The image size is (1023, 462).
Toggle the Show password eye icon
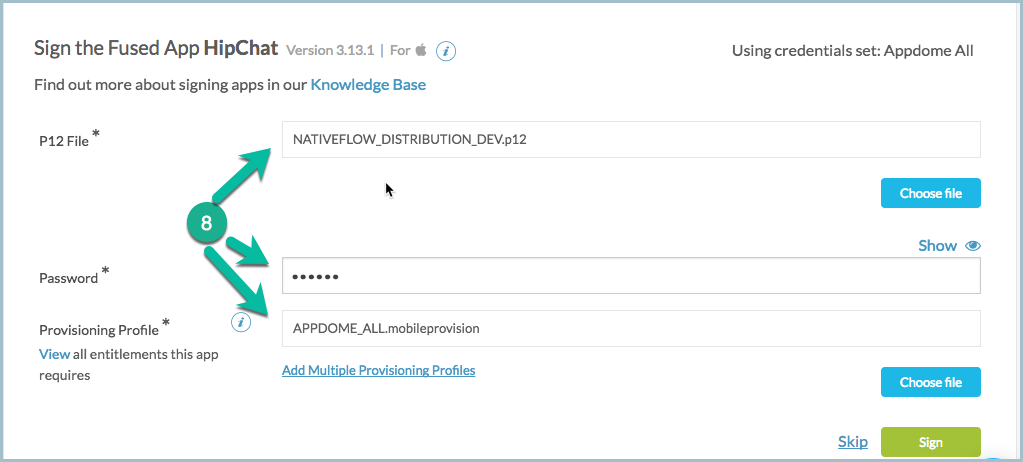click(973, 246)
